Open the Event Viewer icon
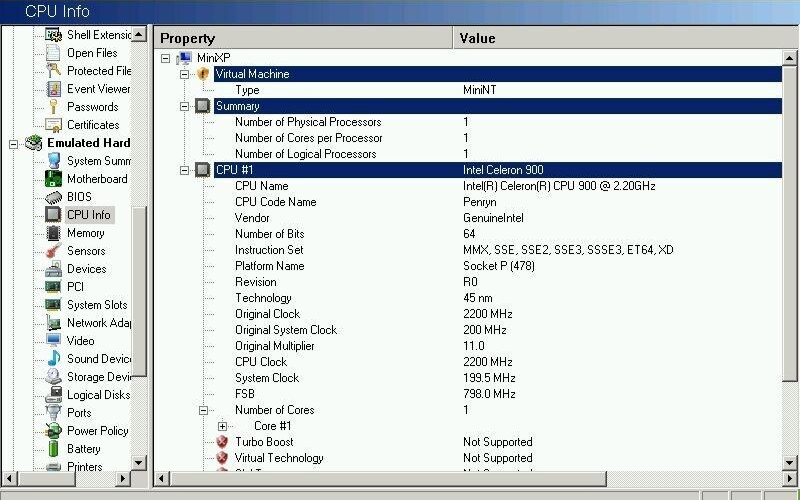 [53, 89]
